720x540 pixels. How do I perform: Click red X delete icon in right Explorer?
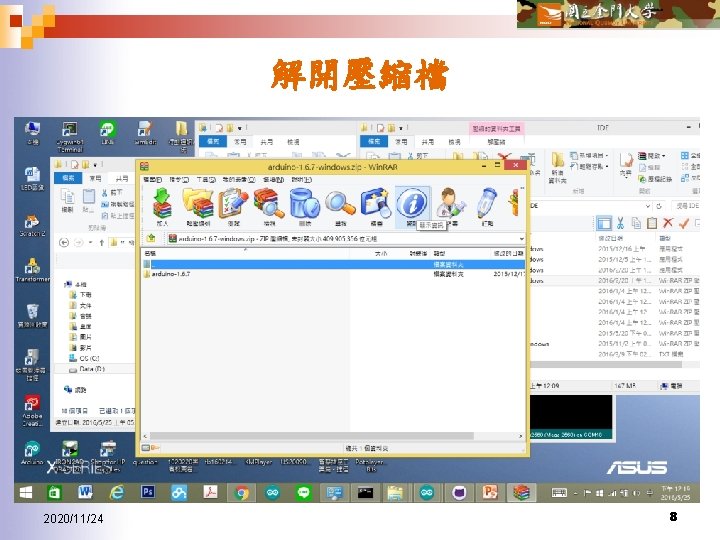[668, 223]
